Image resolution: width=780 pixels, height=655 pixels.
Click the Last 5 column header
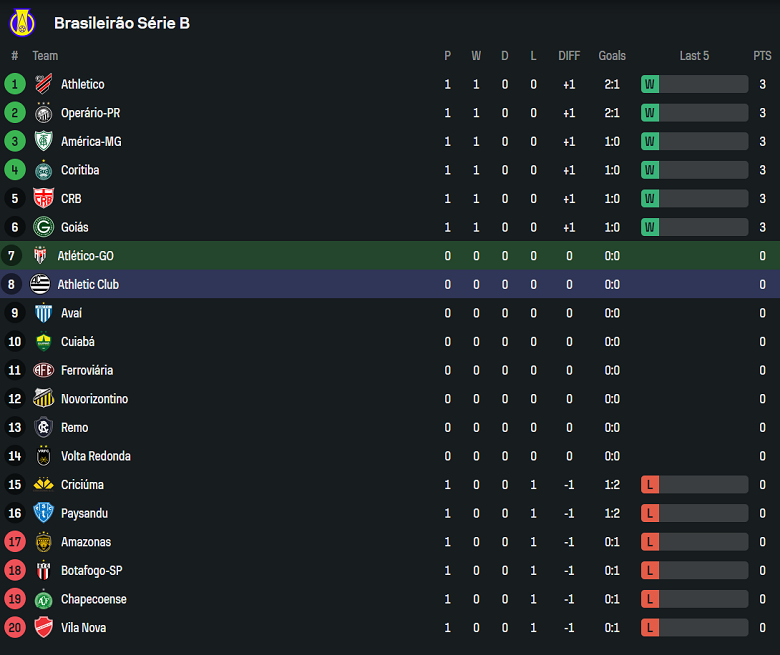(694, 56)
